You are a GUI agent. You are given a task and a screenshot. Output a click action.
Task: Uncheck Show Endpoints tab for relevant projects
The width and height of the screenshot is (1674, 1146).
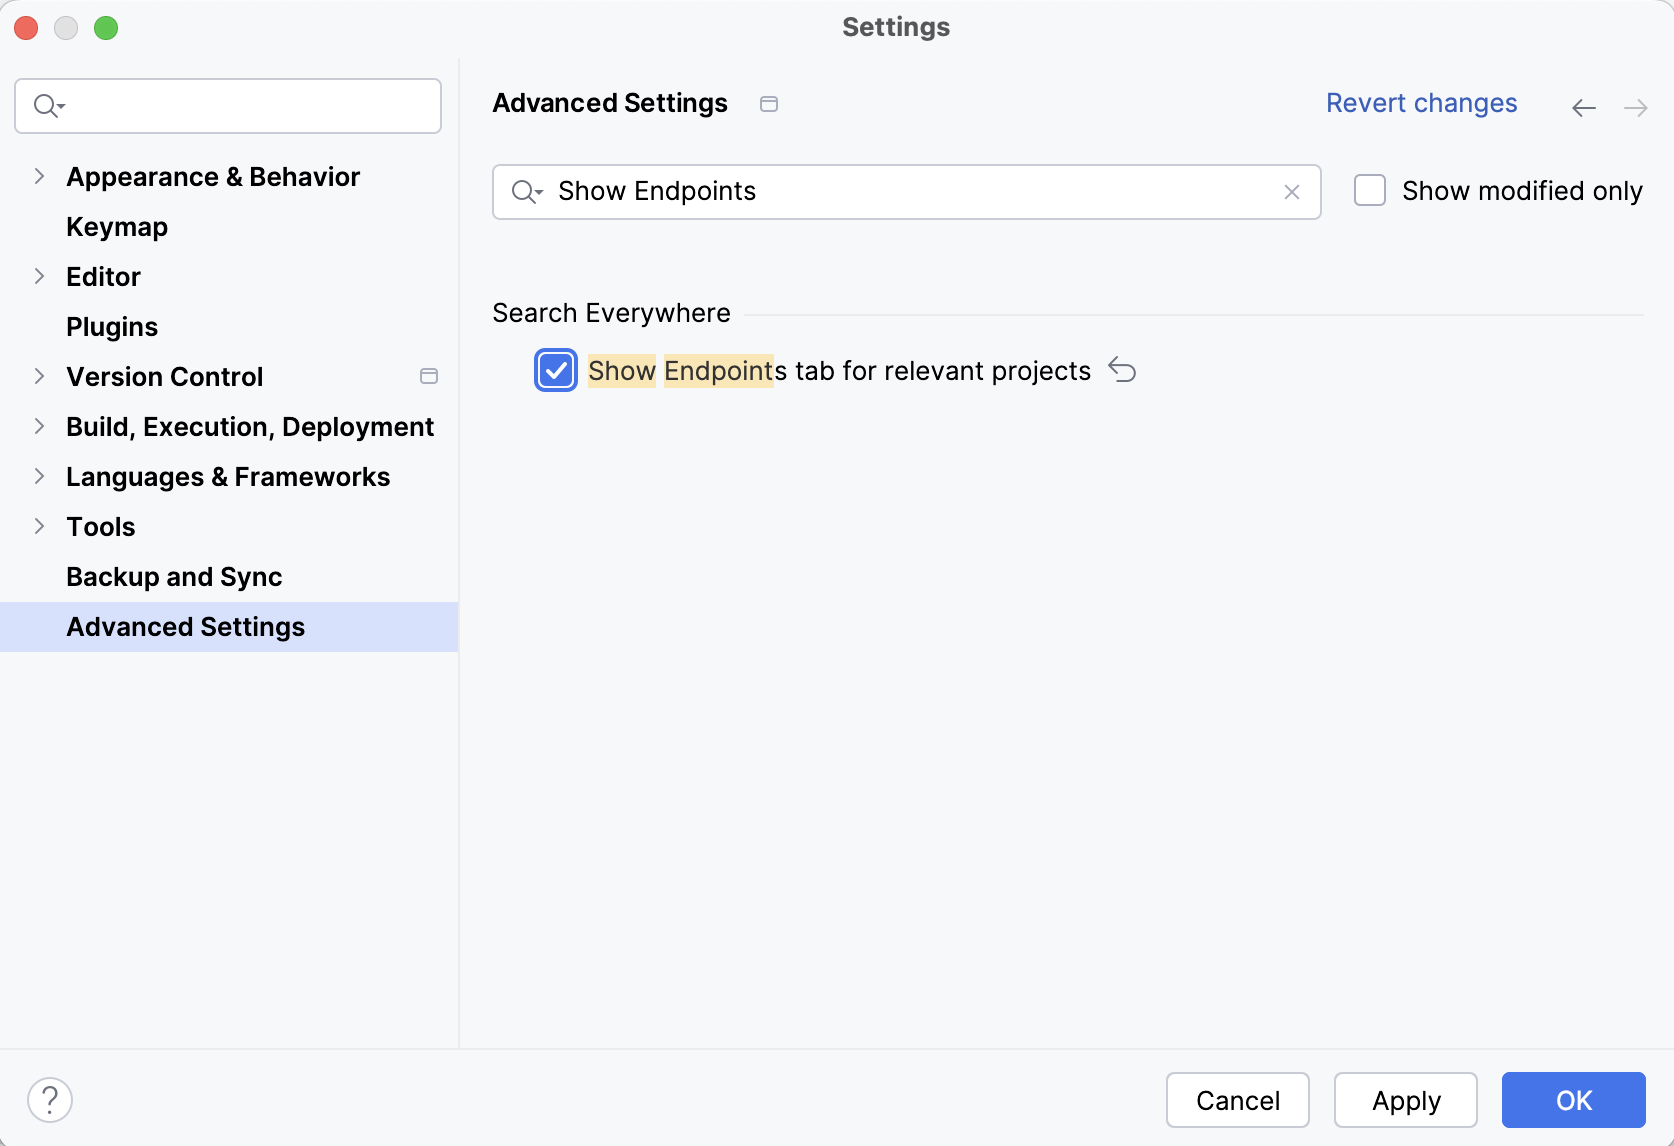[556, 370]
